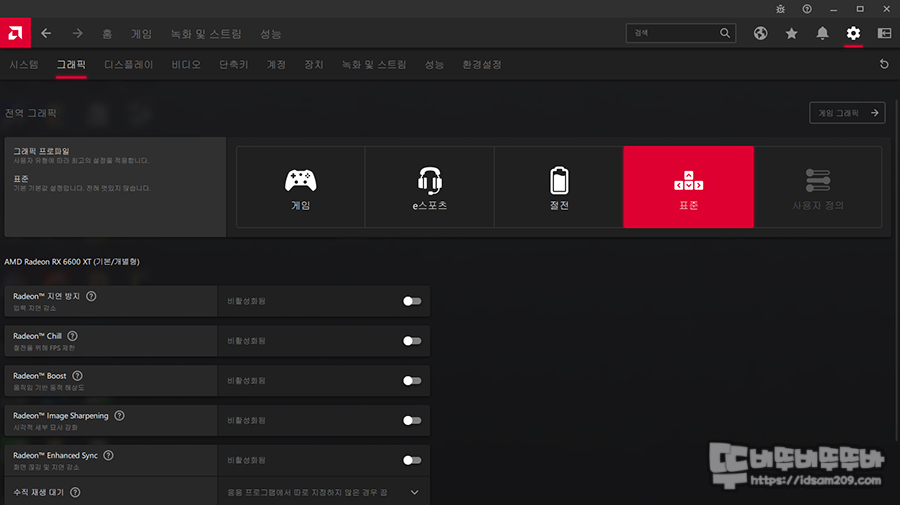Show help for Radeon Chill
Viewport: 900px width, 505px height.
[72, 336]
